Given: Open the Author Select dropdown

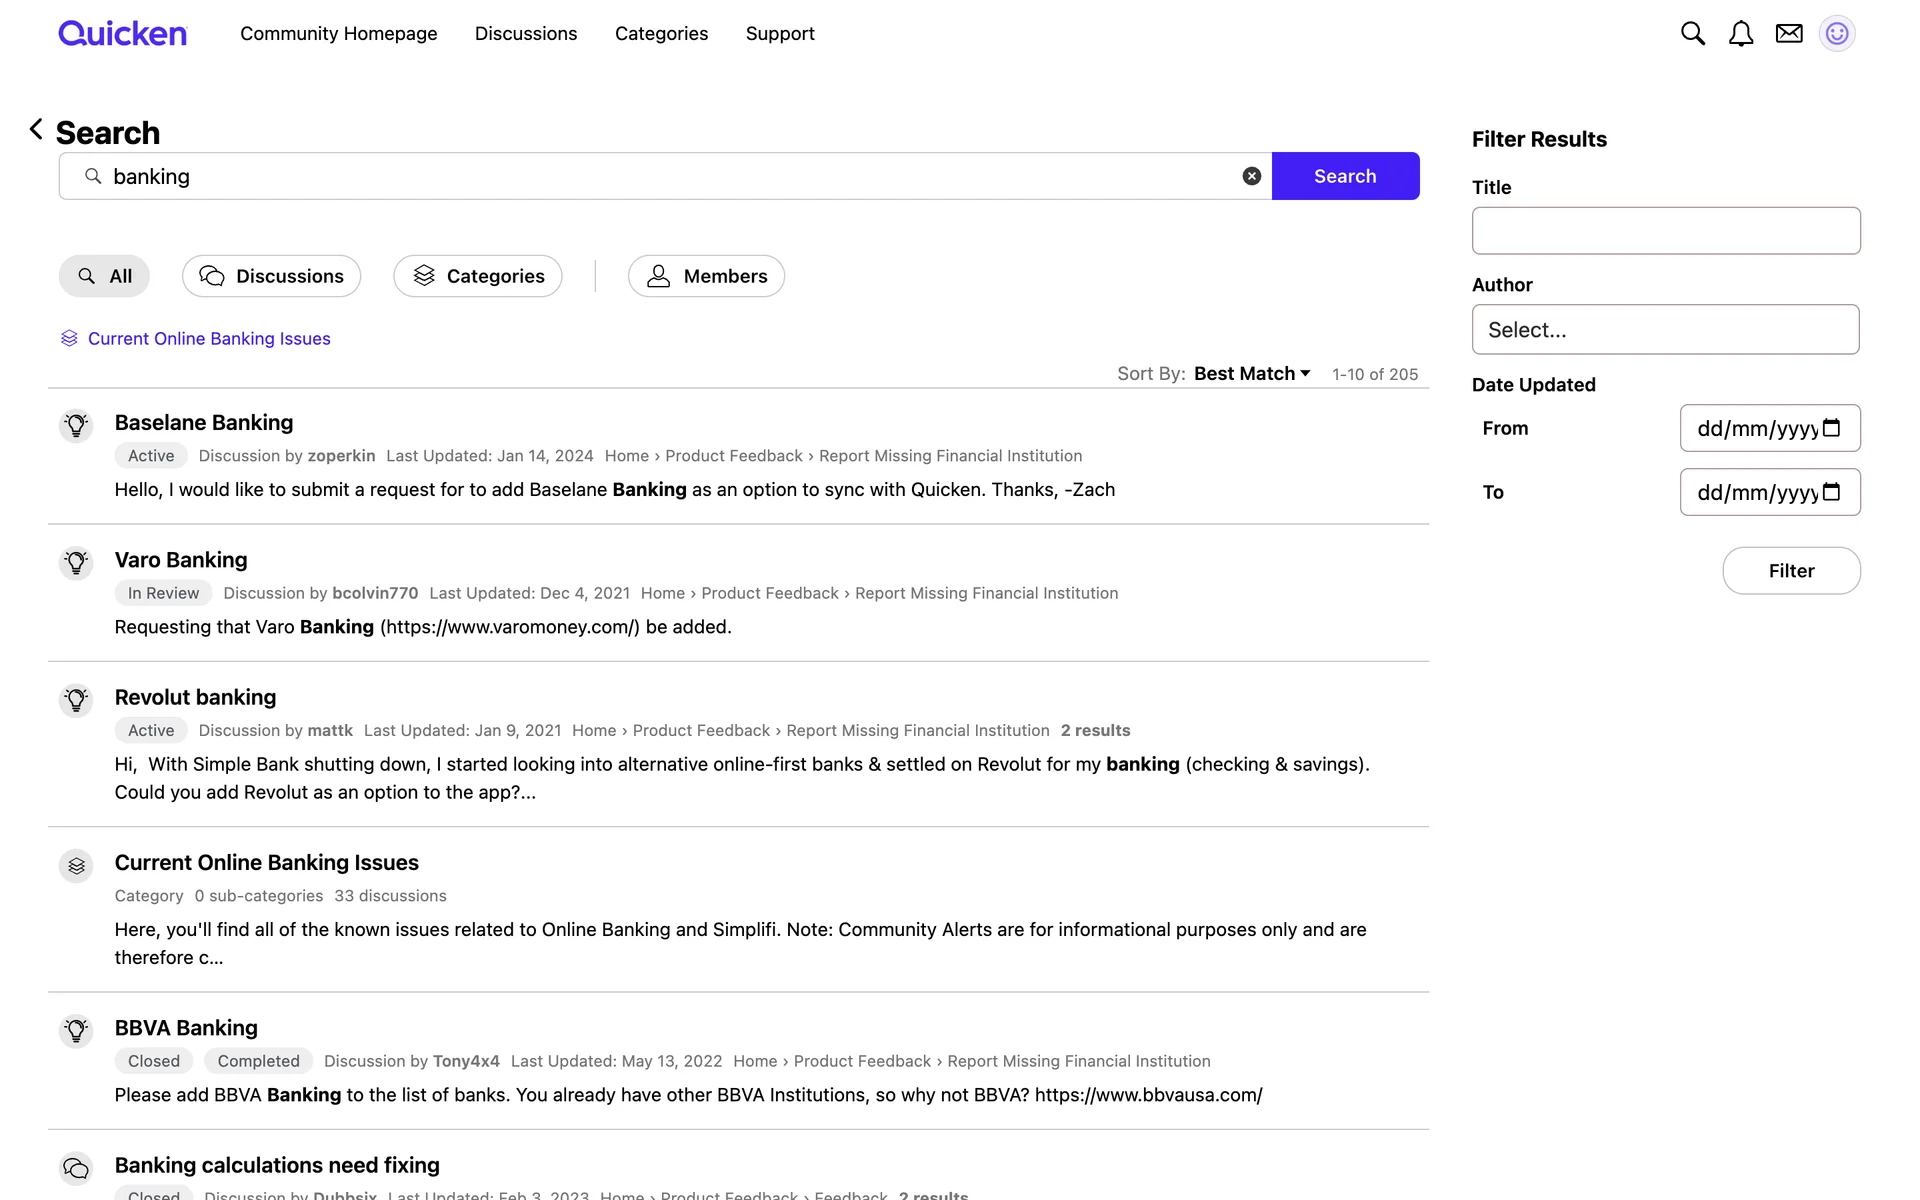Looking at the screenshot, I should [x=1665, y=330].
